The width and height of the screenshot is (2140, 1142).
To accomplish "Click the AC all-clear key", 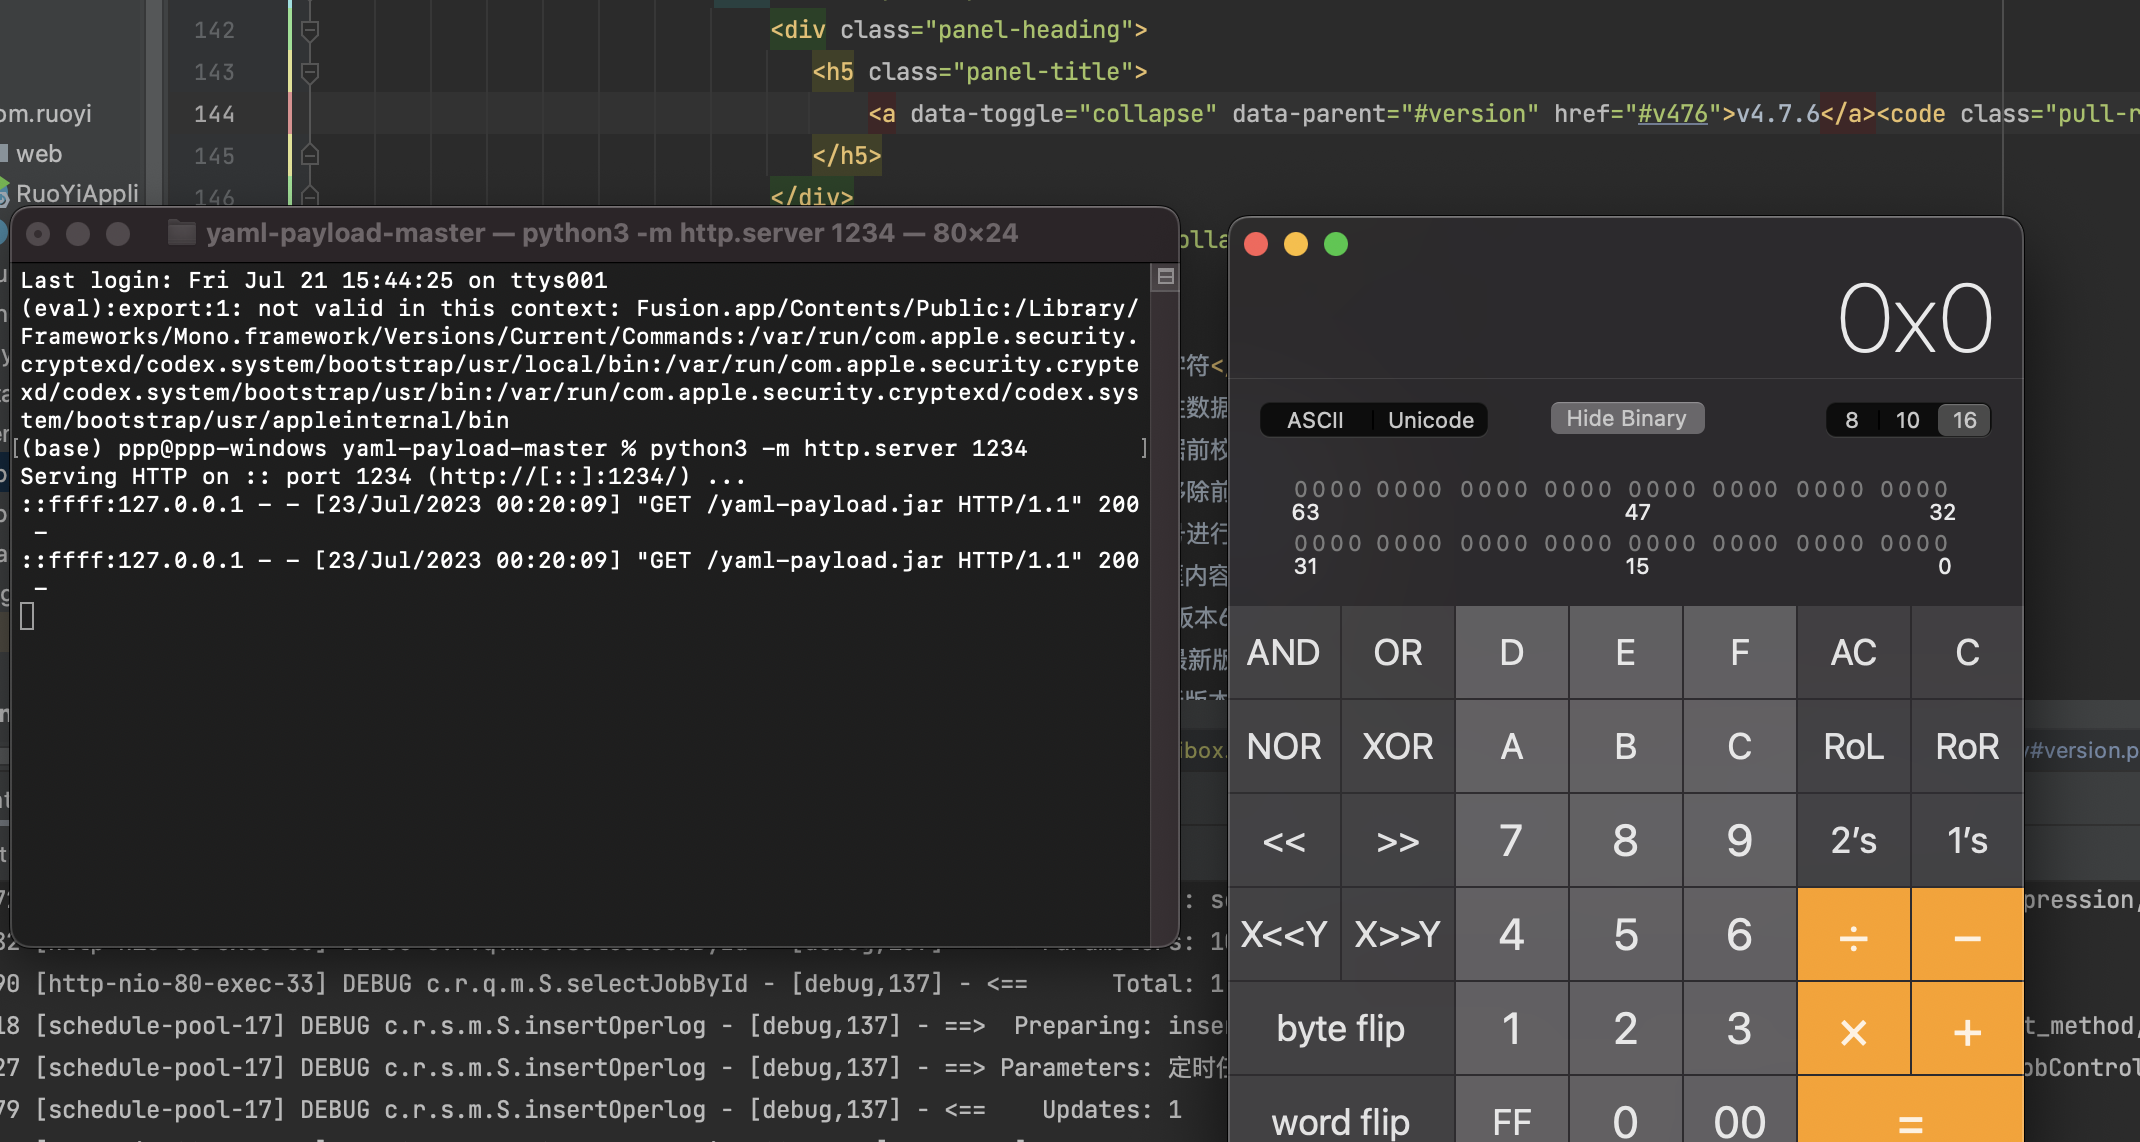I will coord(1854,653).
